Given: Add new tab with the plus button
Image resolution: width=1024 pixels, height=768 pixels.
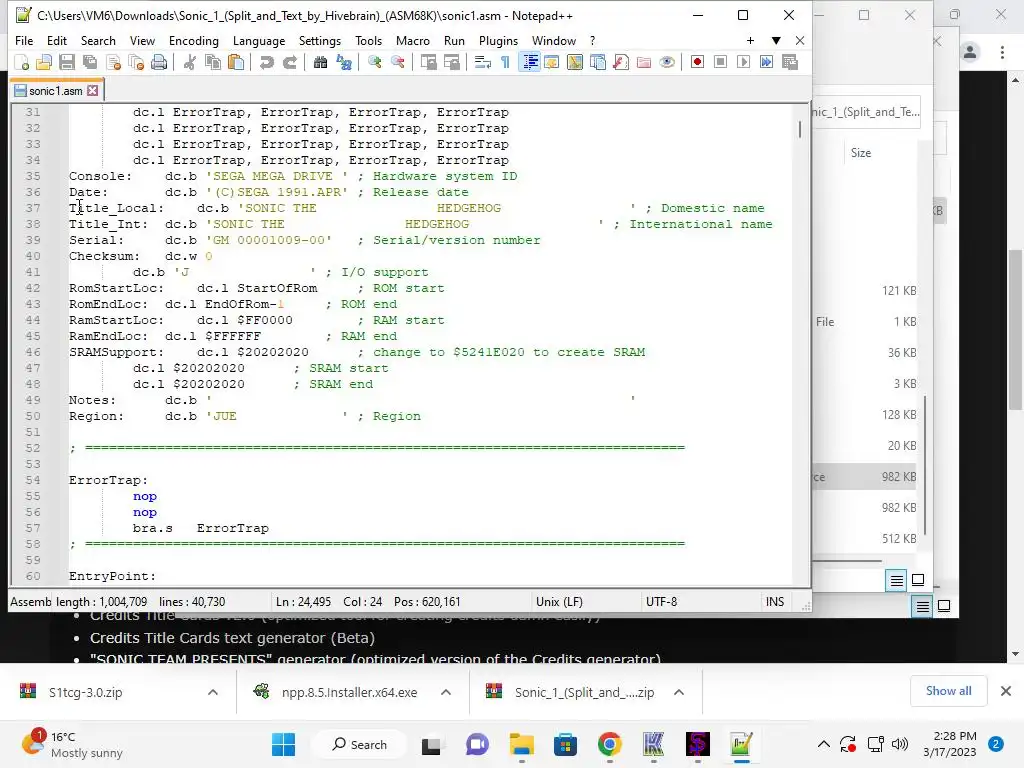Looking at the screenshot, I should [x=750, y=40].
